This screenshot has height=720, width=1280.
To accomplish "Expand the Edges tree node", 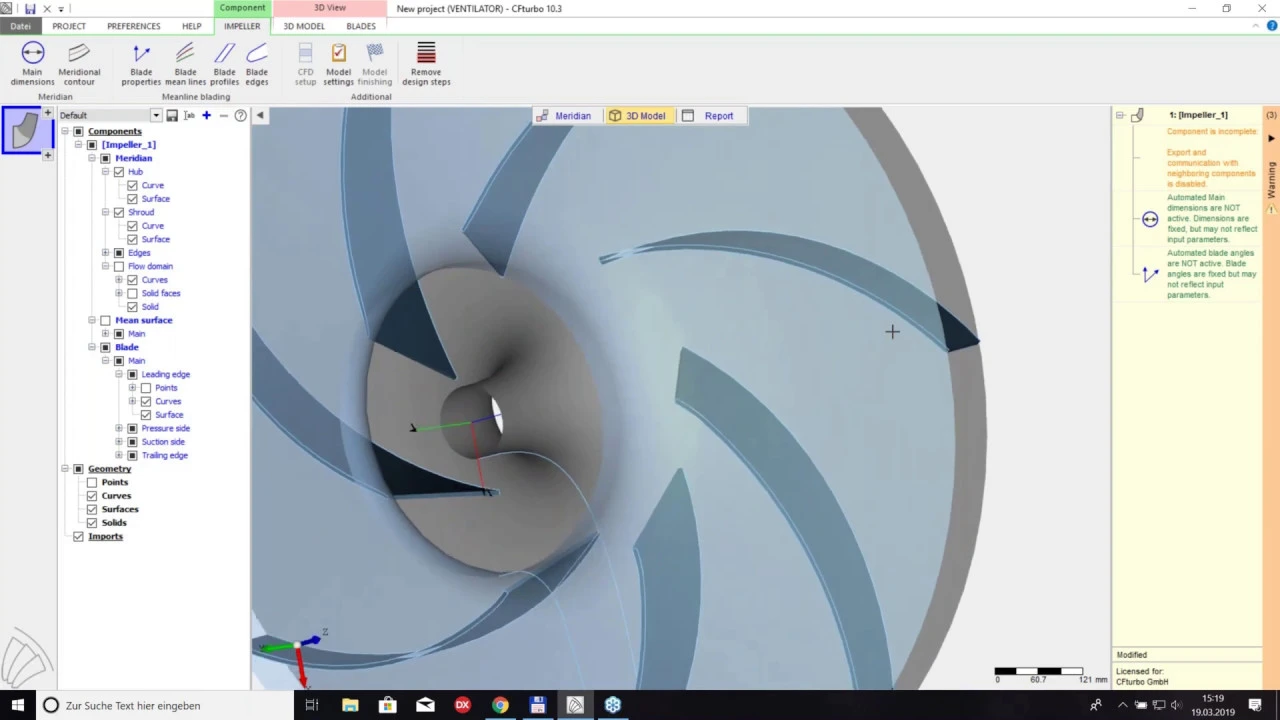I will tap(105, 253).
